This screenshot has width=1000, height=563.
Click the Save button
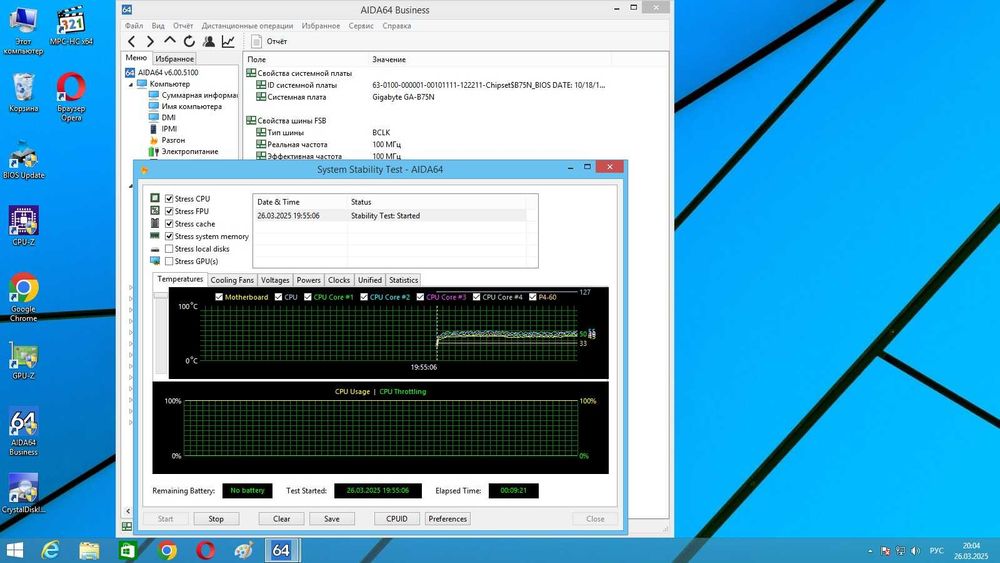(332, 519)
